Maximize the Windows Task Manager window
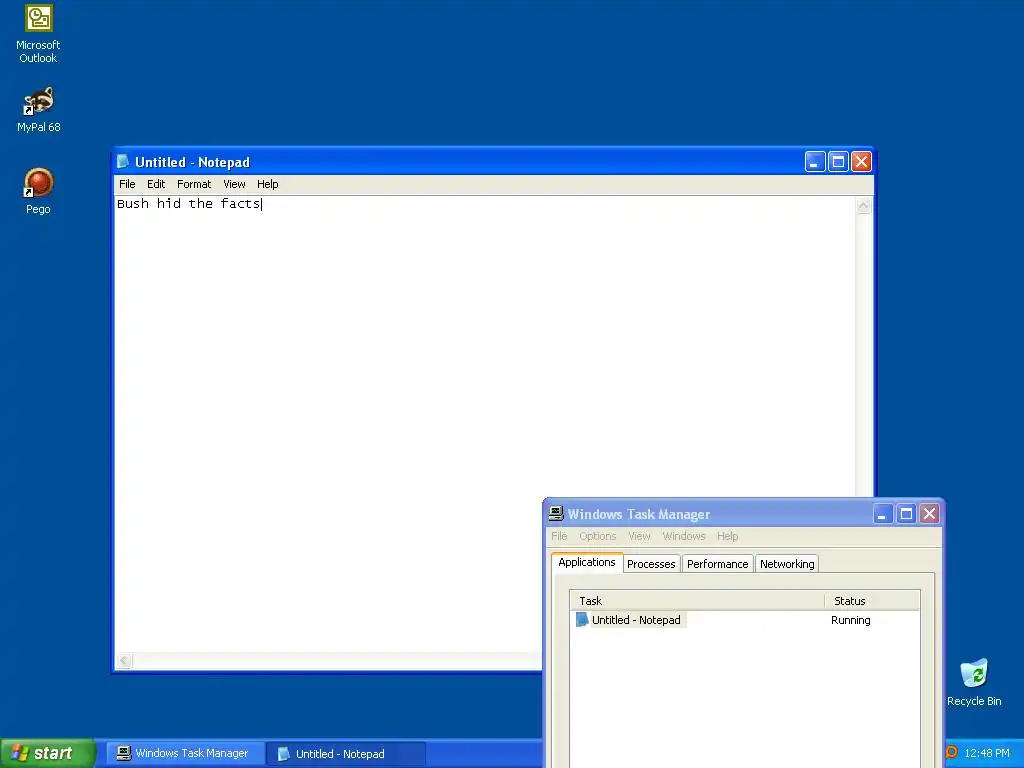Screen dimensions: 1024x768 (906, 514)
